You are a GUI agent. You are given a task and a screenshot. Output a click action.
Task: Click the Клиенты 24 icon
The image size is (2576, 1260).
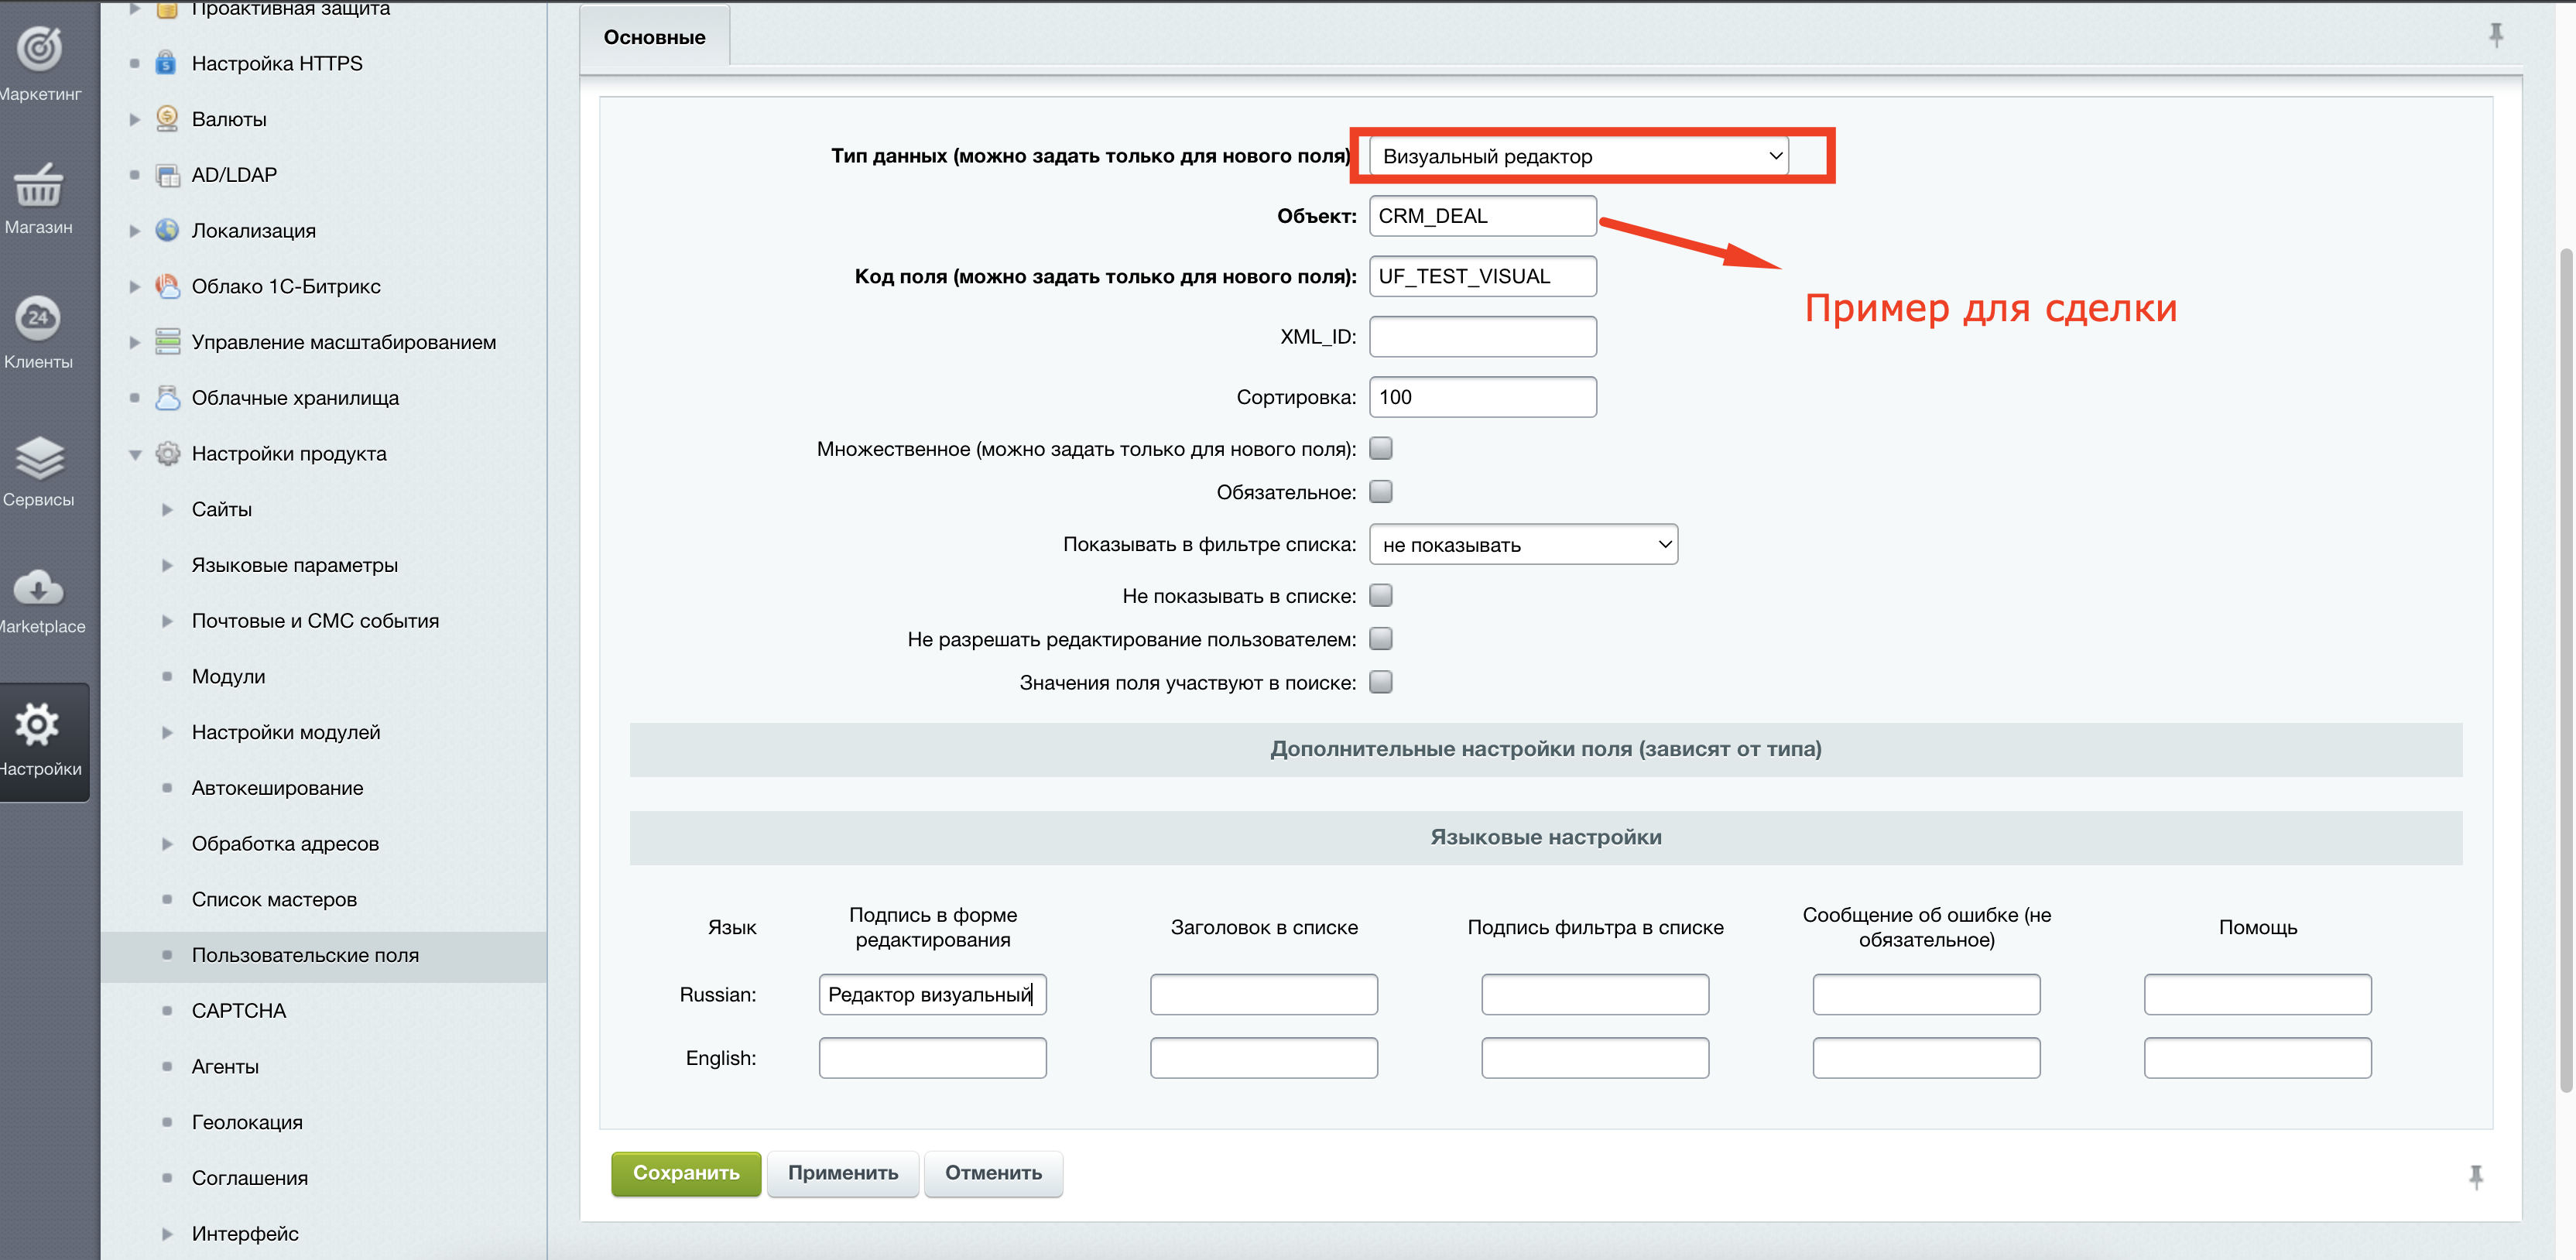39,317
